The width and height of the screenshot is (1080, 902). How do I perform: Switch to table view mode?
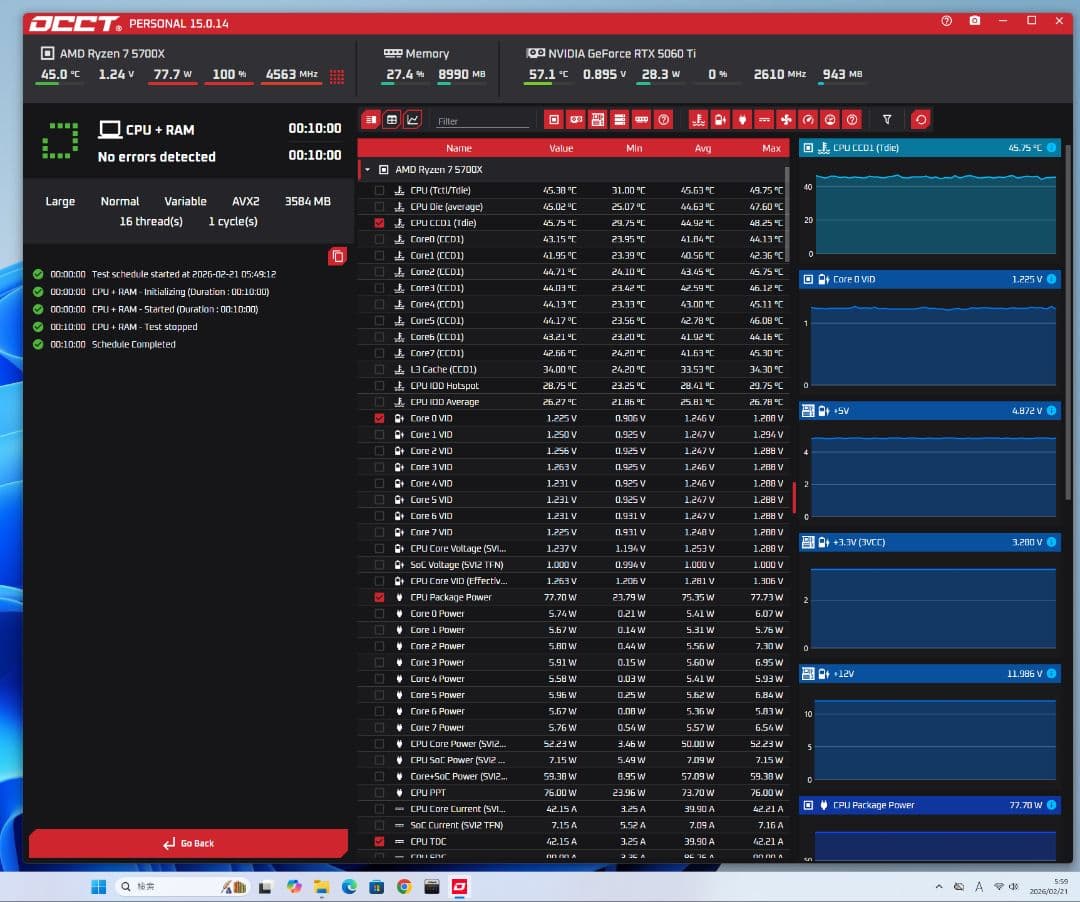(x=391, y=120)
